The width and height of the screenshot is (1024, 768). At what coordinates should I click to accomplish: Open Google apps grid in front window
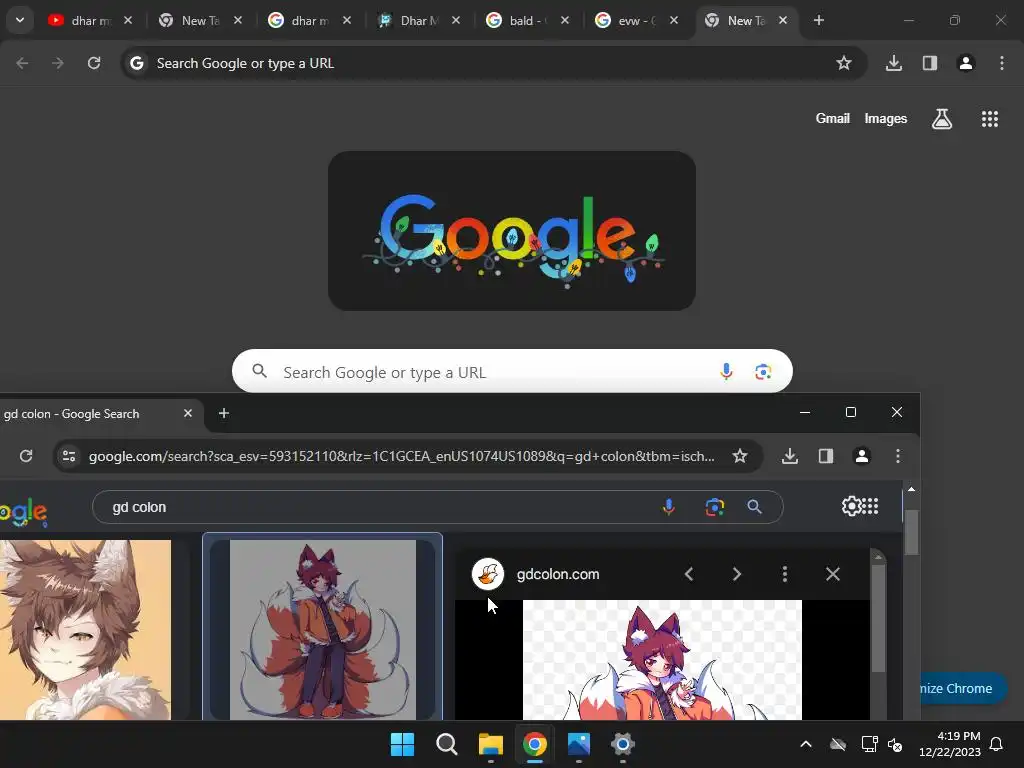[x=871, y=506]
